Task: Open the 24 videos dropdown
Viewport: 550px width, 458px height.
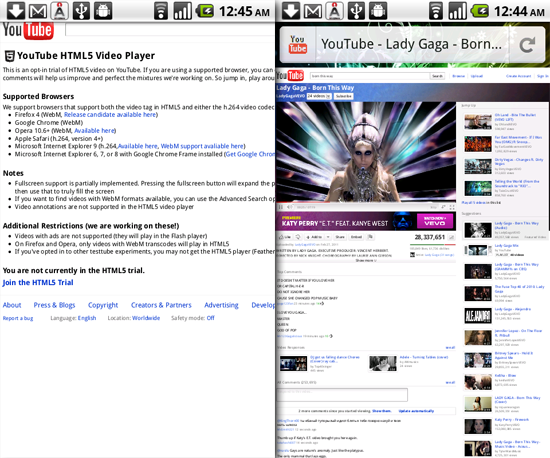Action: tap(318, 96)
